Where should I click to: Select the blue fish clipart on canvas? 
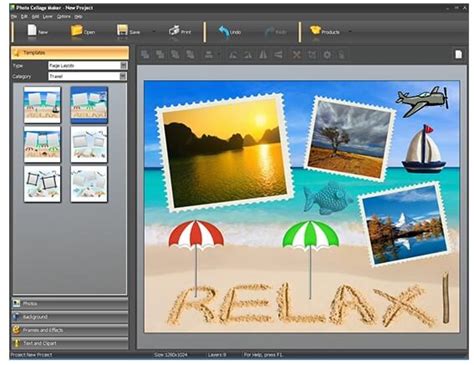point(327,198)
